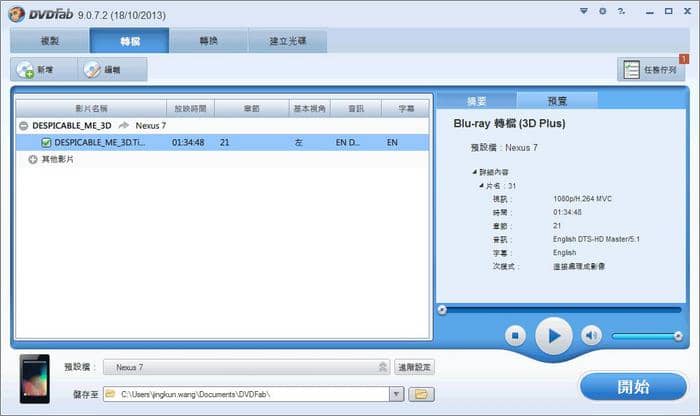Select the highlighted Ripper tab
The image size is (700, 416).
(x=129, y=41)
